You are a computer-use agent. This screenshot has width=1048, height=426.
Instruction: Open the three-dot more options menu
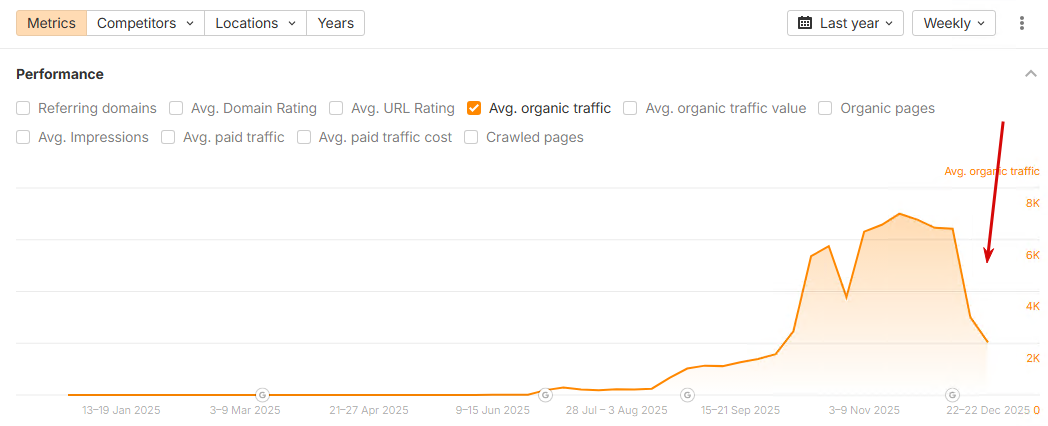(x=1021, y=23)
